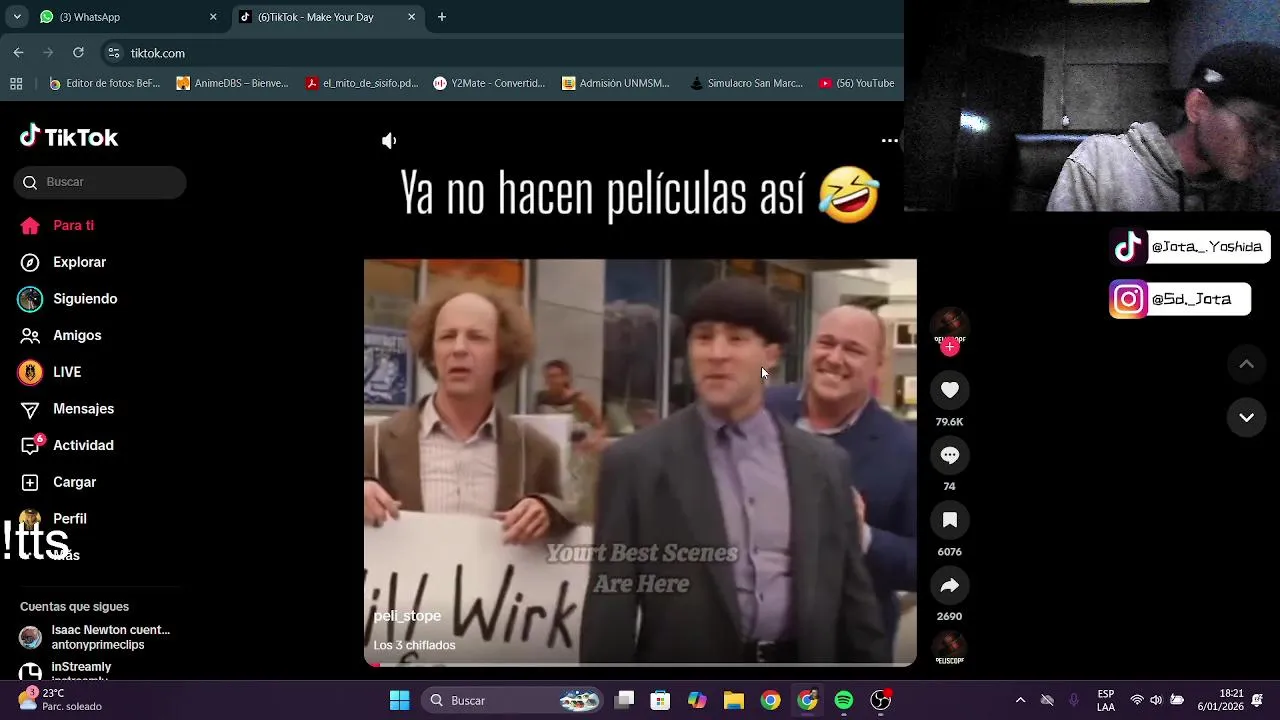Viewport: 1280px width, 720px height.
Task: Click the peli_stope username on the video
Action: (x=407, y=616)
